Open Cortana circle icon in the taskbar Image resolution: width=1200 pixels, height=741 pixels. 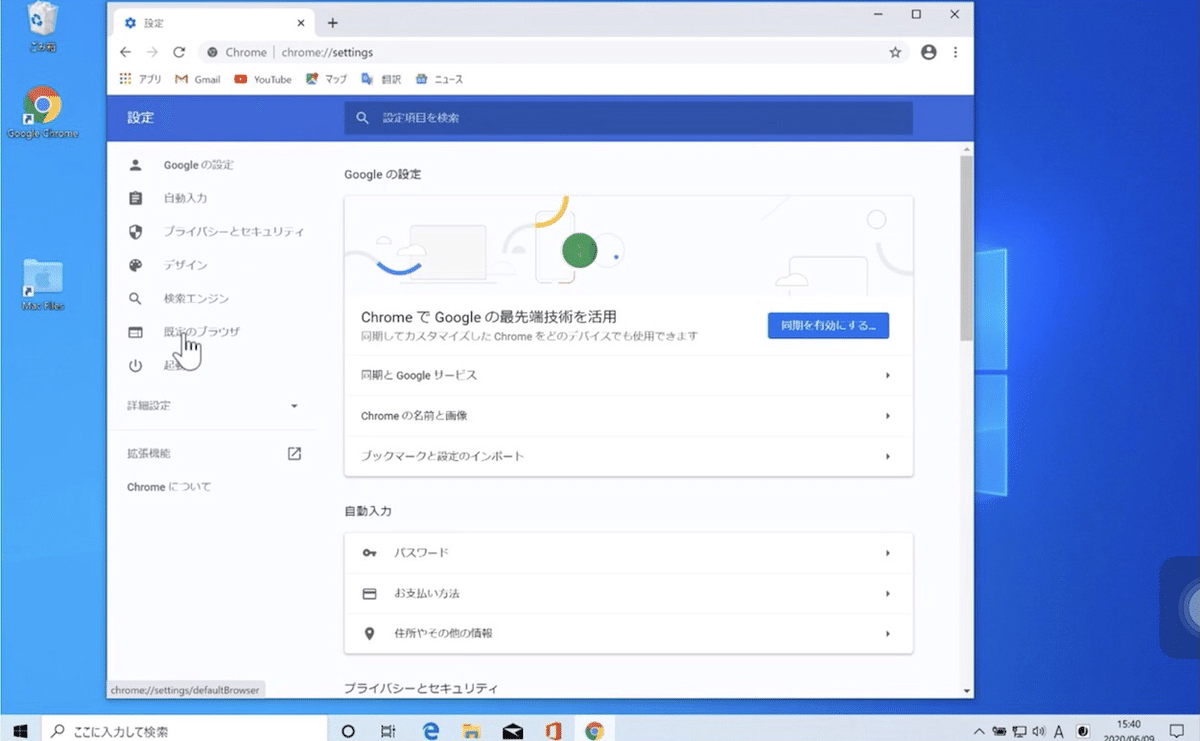pyautogui.click(x=348, y=730)
